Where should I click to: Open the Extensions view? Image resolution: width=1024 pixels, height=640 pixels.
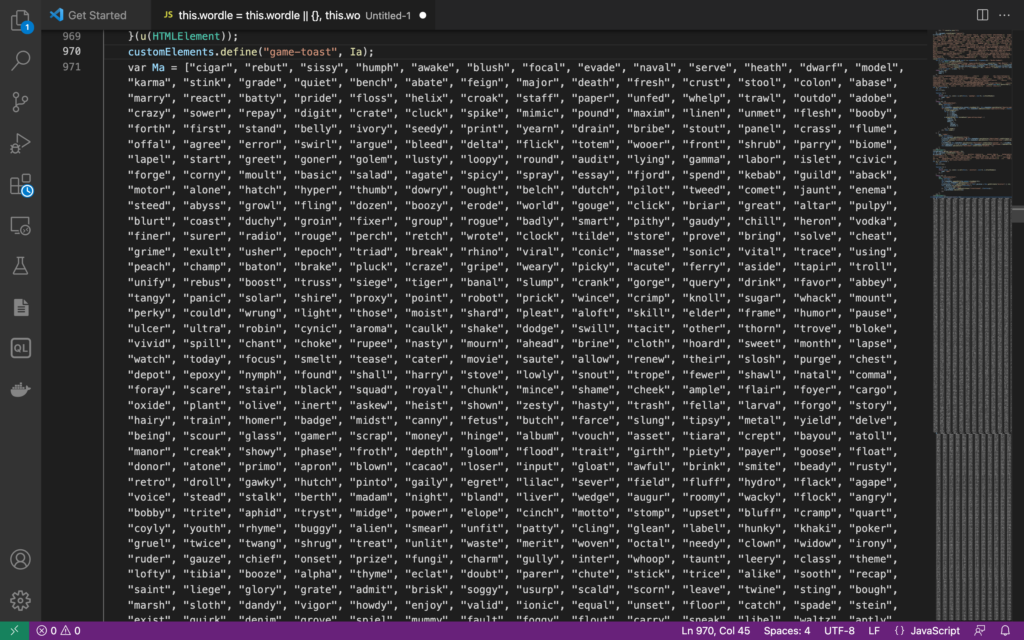[20, 185]
